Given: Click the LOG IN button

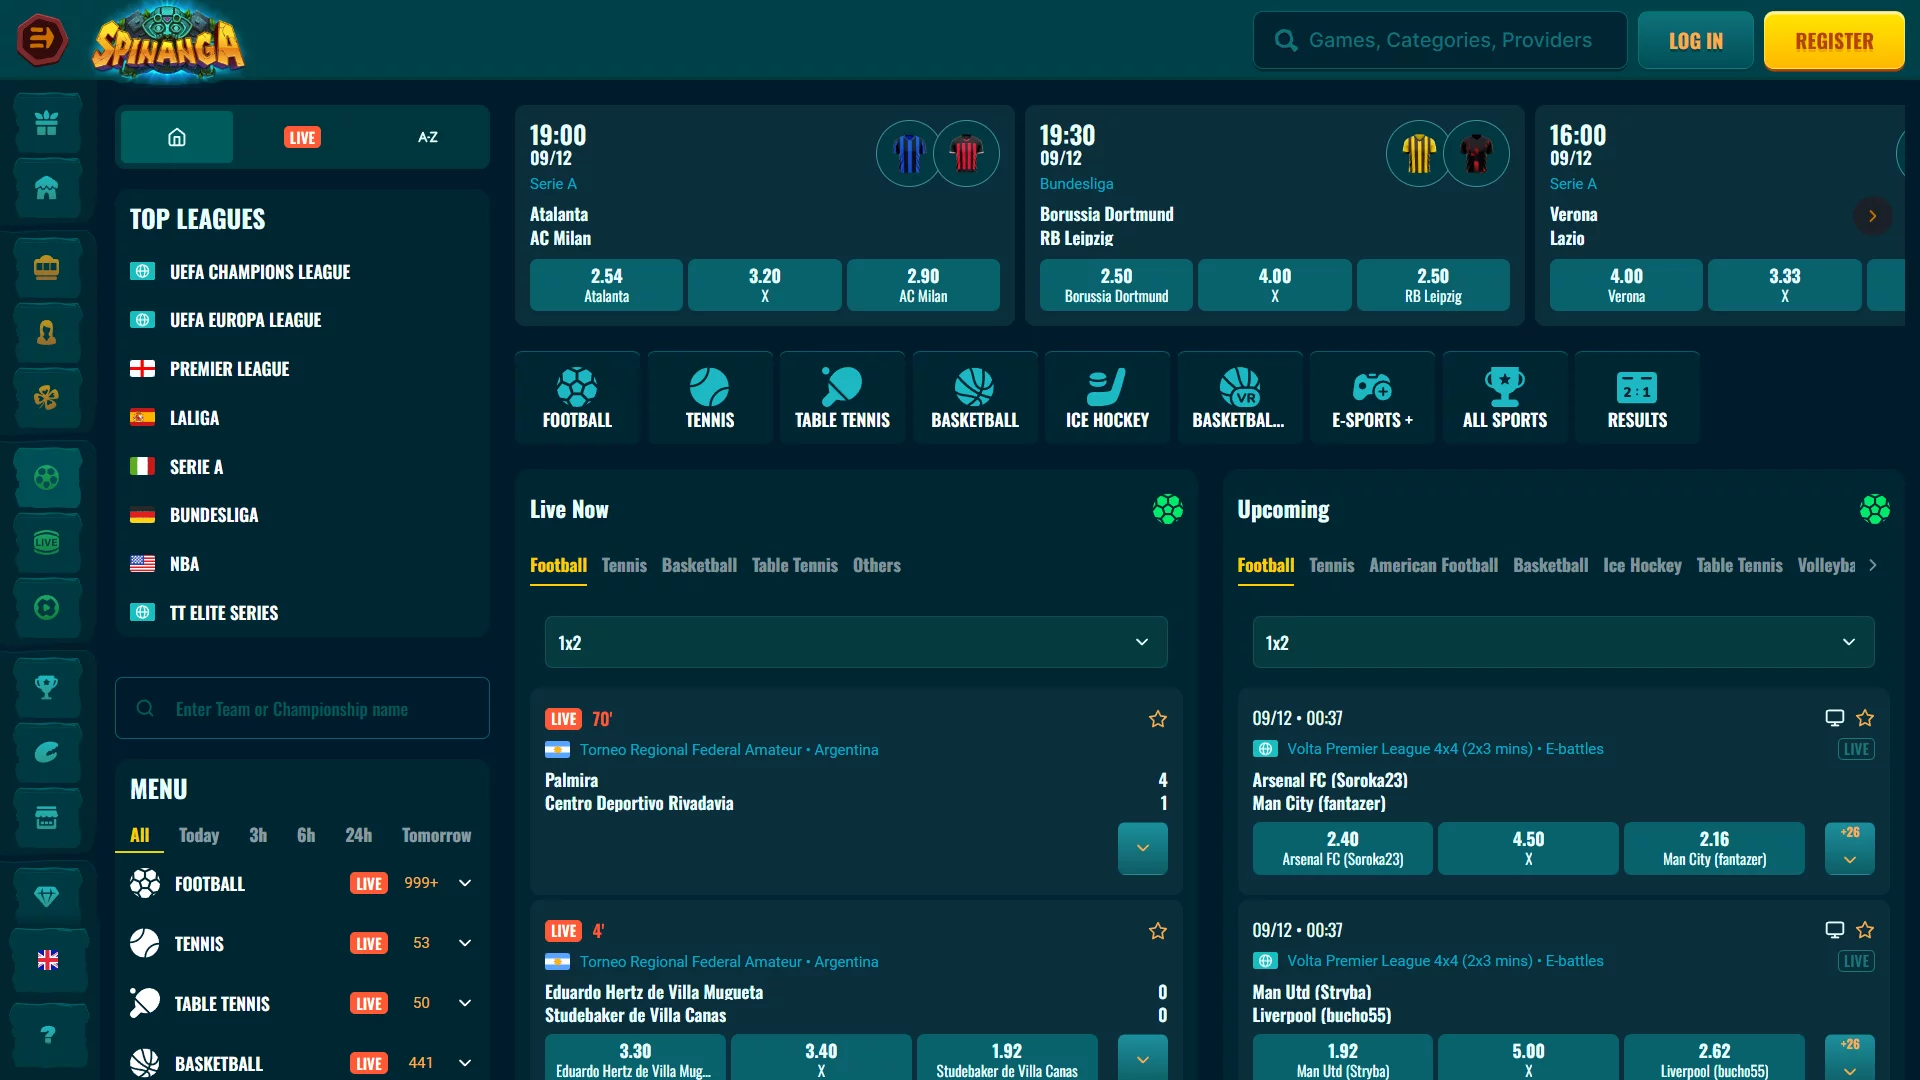Looking at the screenshot, I should 1696,41.
